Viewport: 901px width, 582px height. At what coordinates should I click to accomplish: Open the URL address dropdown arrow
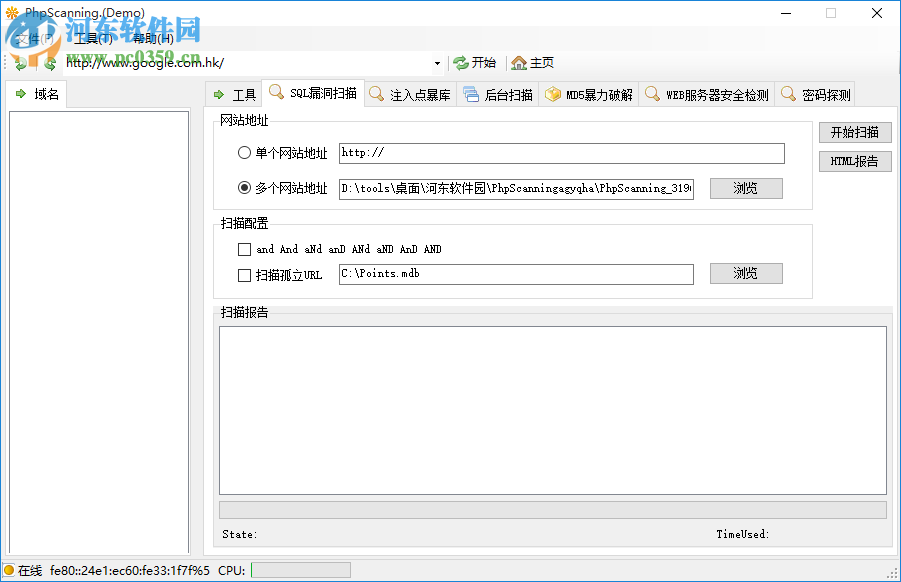tap(436, 62)
